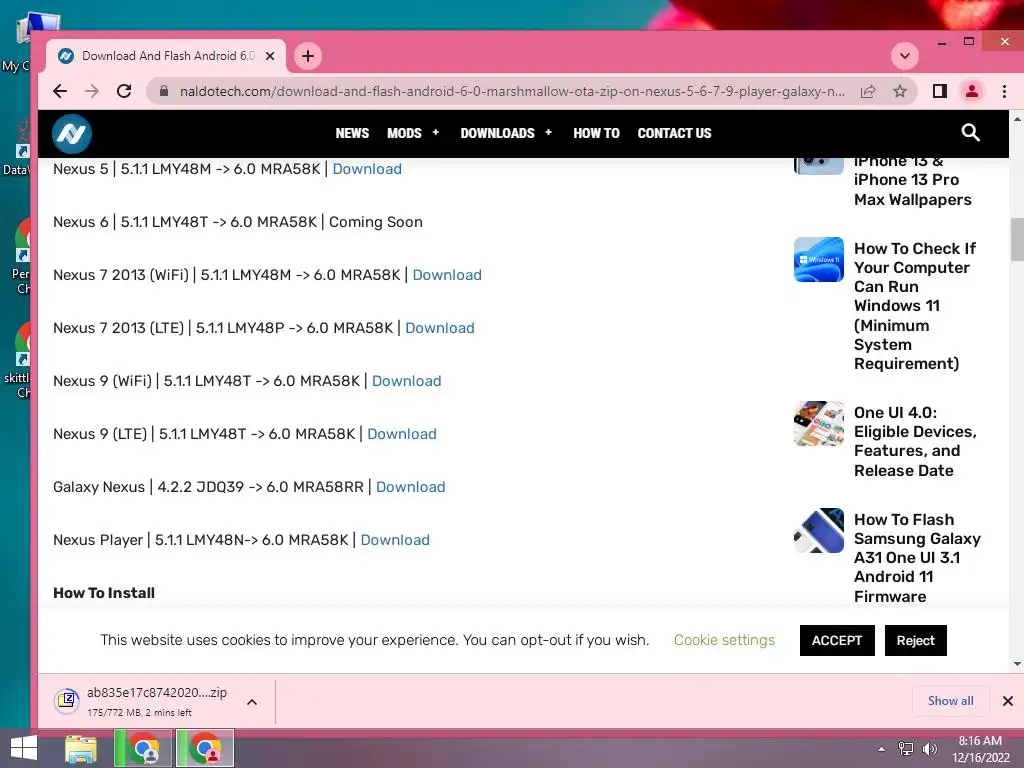Screen dimensions: 1024x768
Task: Open Samsung Galaxy A31 firmware article
Action: [917, 558]
